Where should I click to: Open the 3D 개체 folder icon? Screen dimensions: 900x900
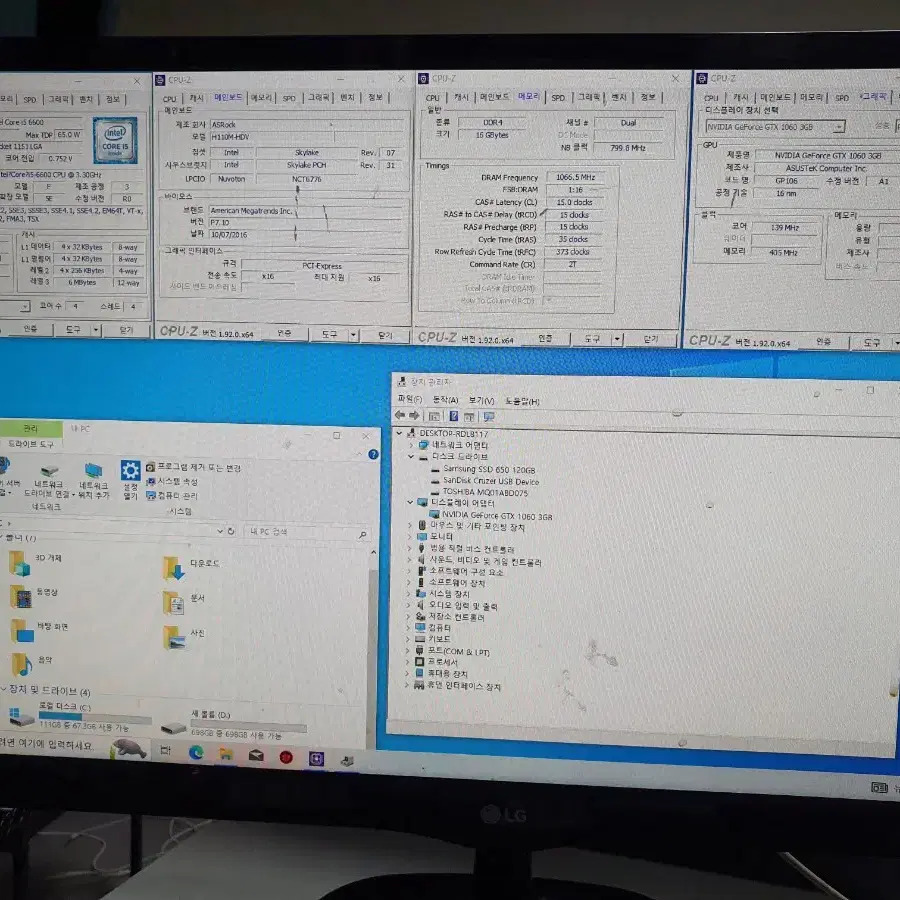point(20,563)
